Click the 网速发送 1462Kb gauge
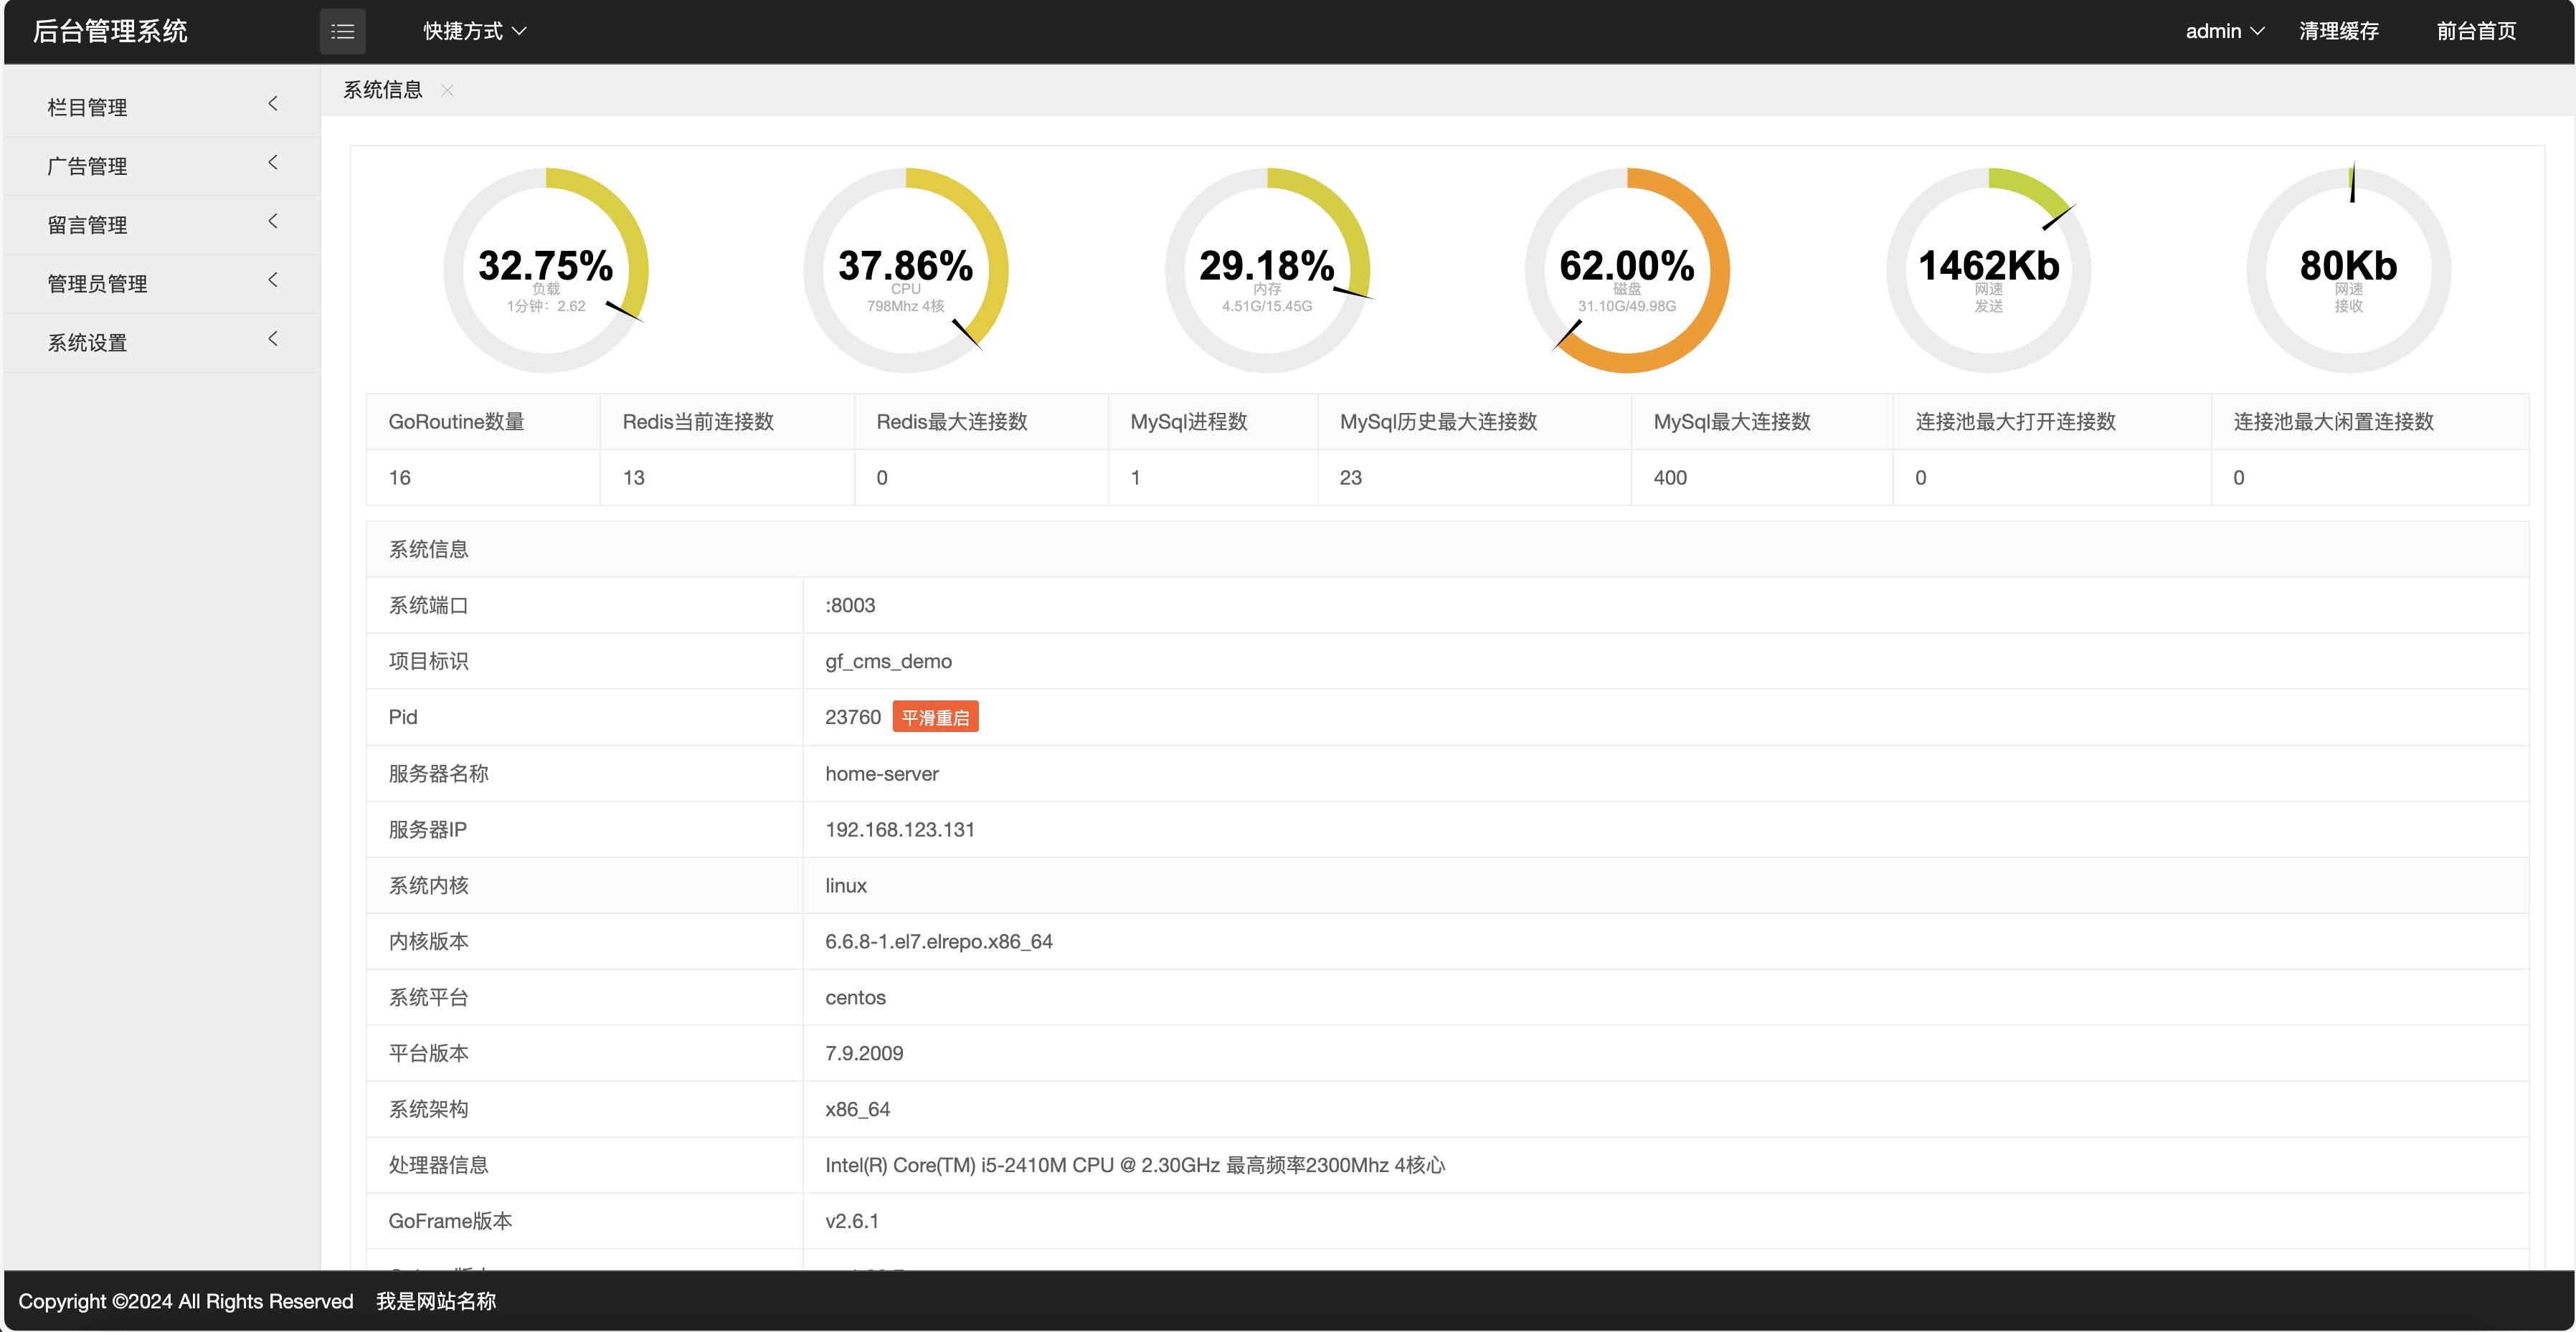 (1988, 270)
